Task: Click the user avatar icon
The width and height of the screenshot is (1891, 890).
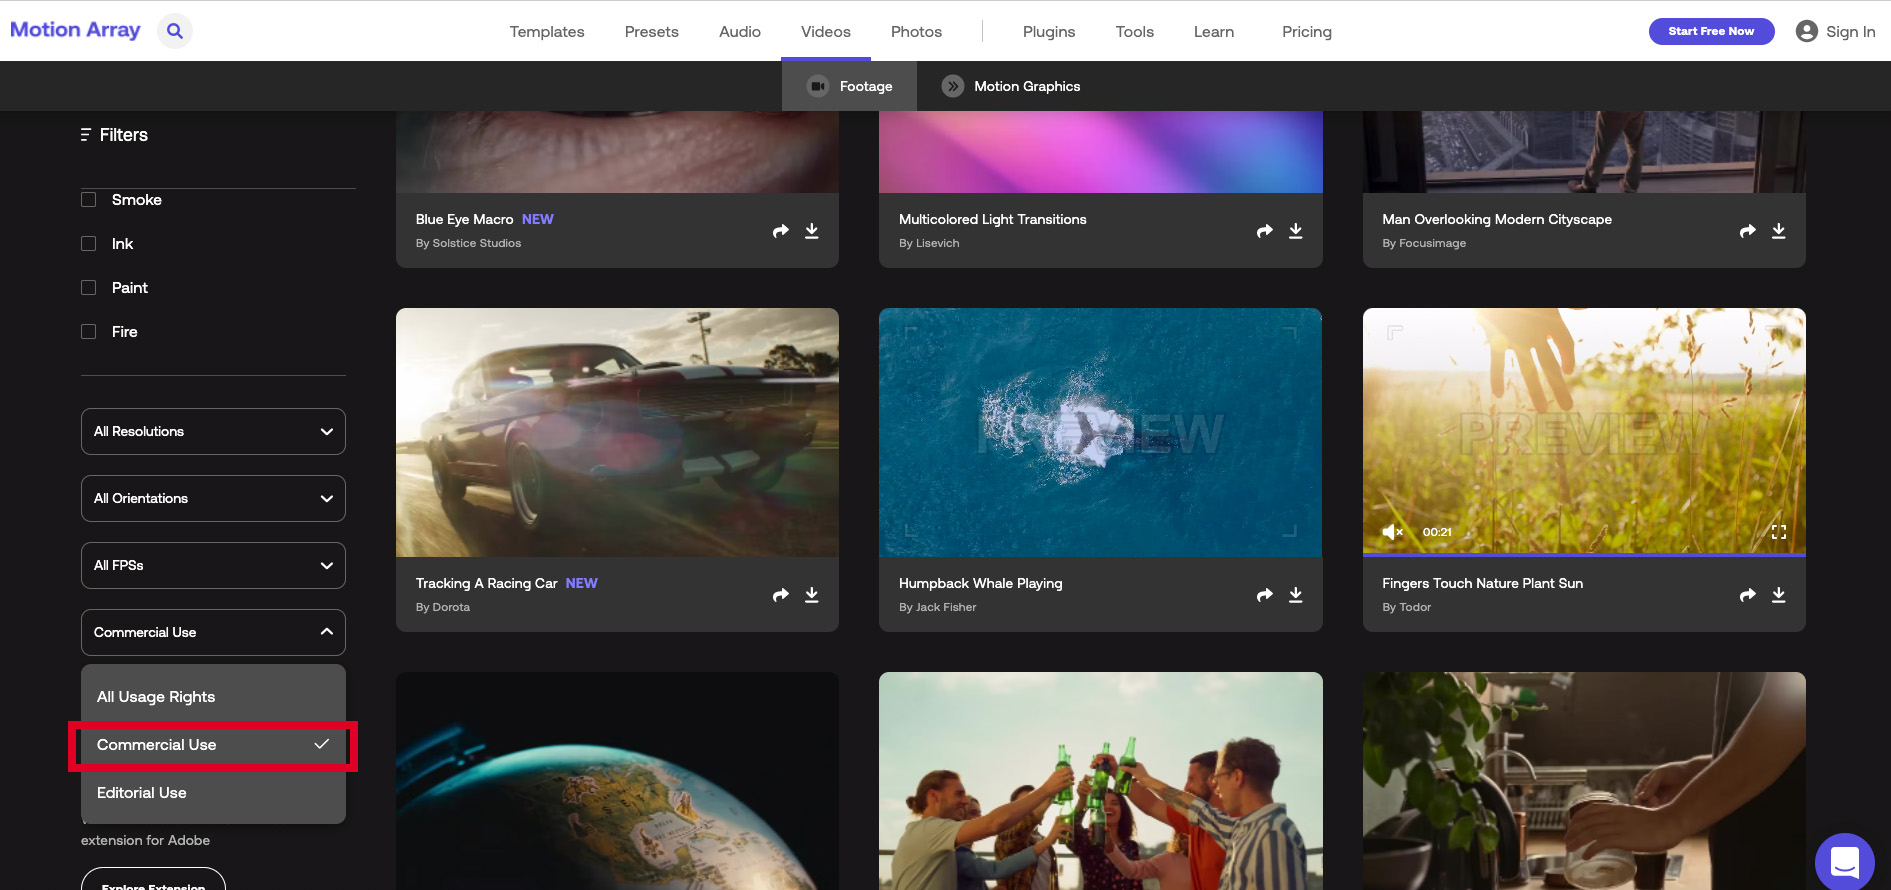Action: coord(1807,31)
